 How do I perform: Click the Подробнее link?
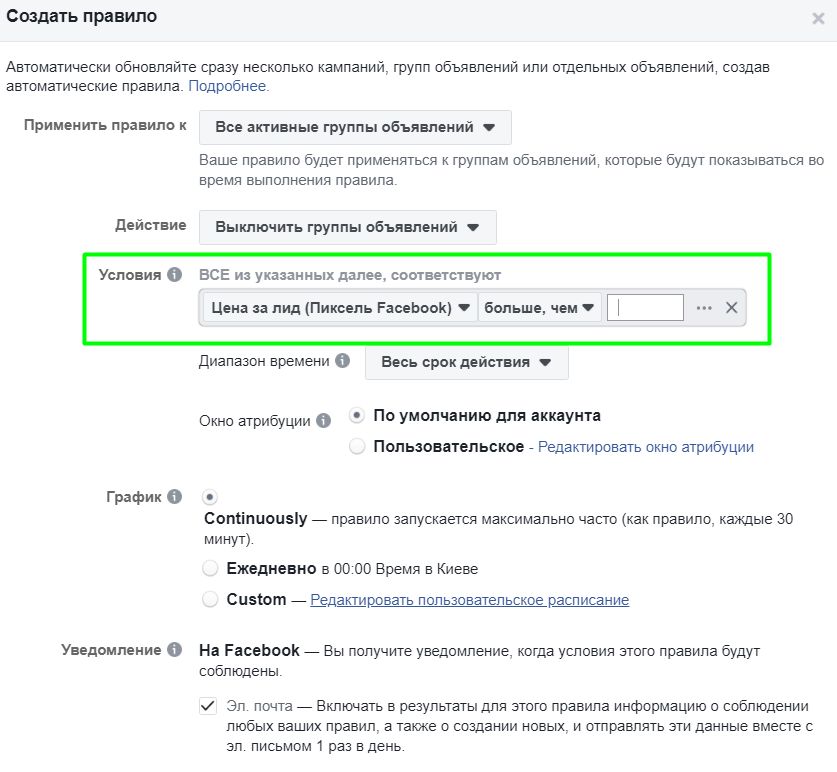pyautogui.click(x=230, y=86)
